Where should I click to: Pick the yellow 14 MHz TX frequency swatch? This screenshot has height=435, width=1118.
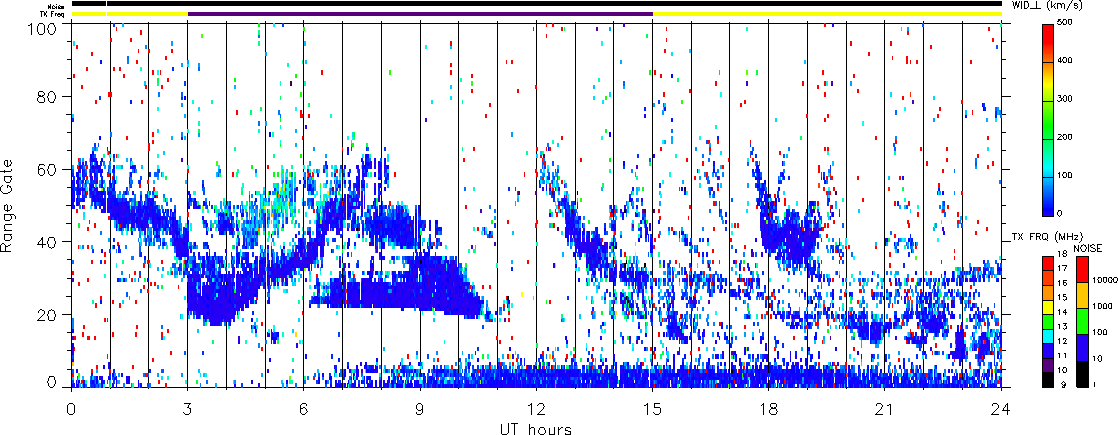coord(1048,307)
